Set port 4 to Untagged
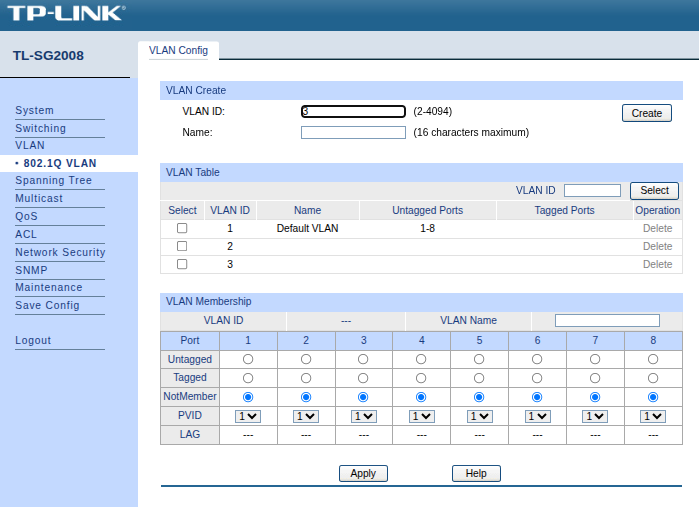This screenshot has height=507, width=699. point(421,359)
